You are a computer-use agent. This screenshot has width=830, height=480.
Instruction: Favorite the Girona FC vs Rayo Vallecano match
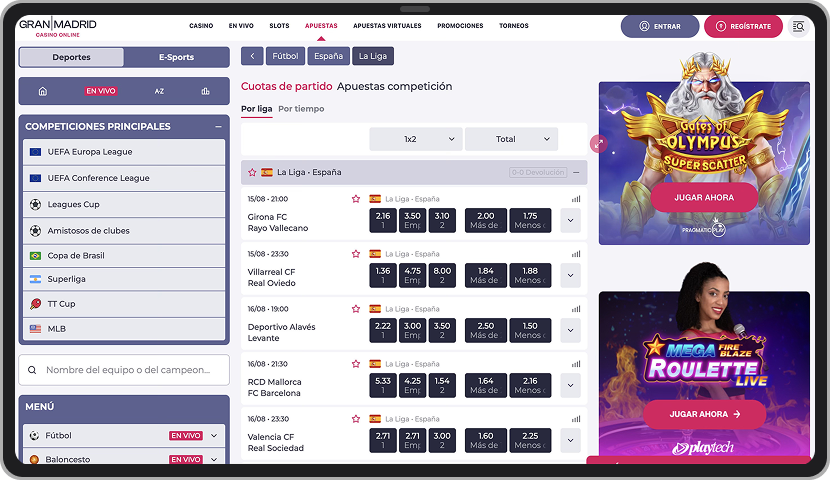[356, 199]
